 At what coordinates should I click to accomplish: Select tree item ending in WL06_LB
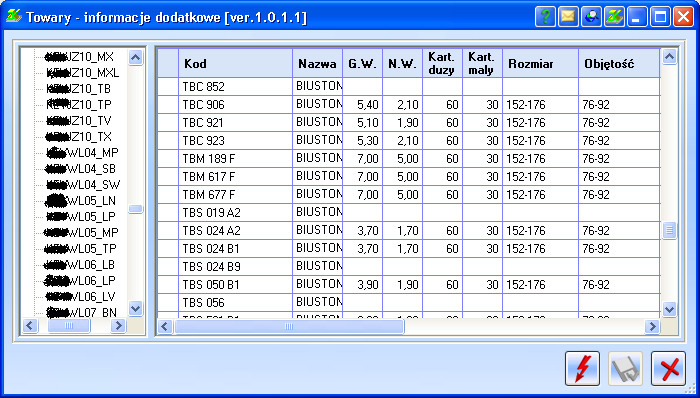[x=80, y=265]
